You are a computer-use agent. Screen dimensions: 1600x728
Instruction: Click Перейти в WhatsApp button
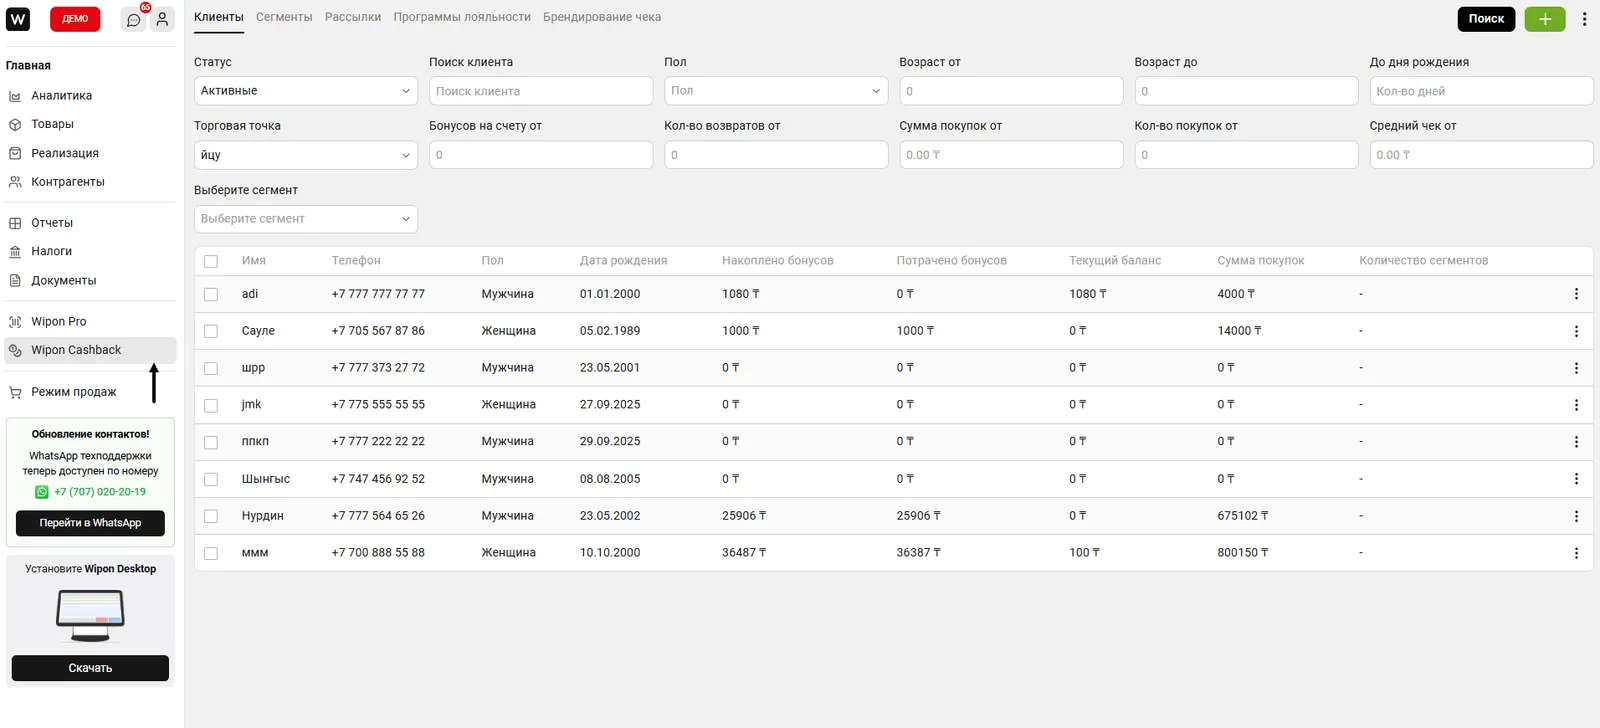[90, 523]
